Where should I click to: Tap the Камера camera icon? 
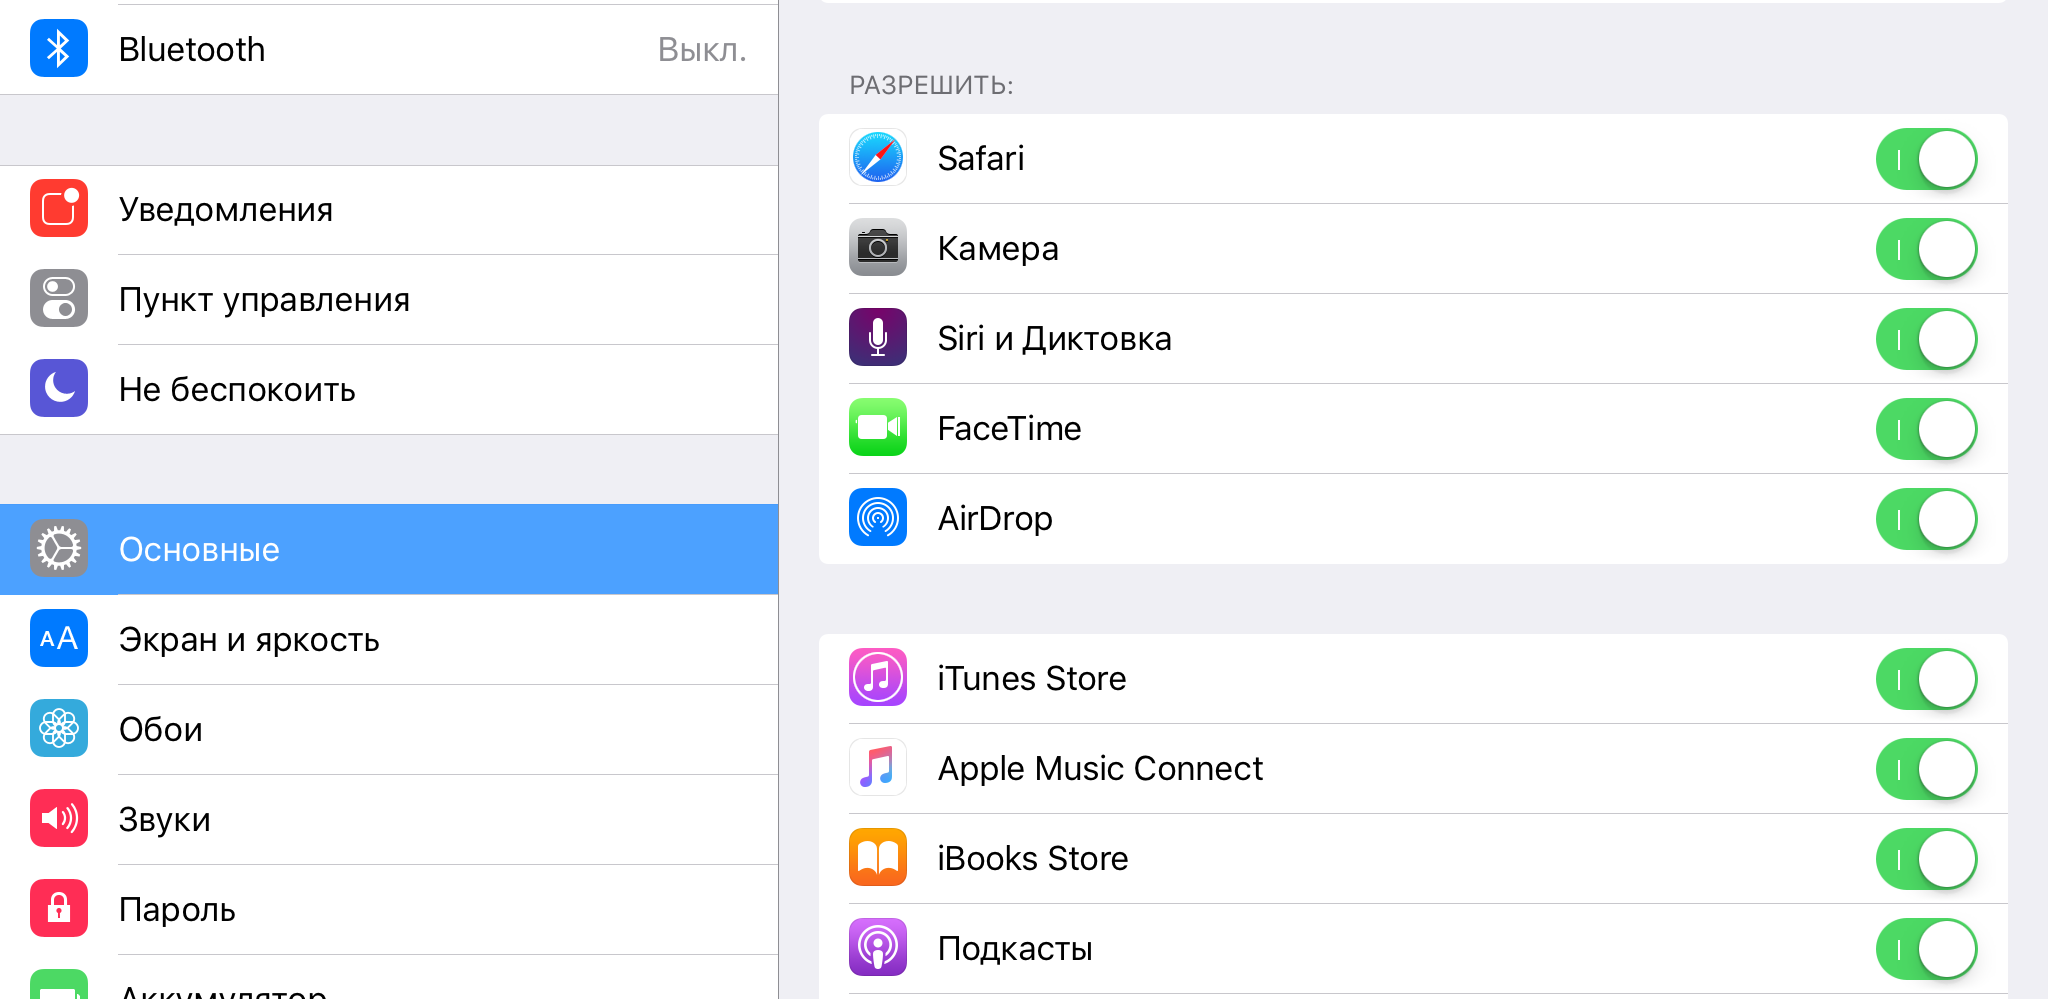pos(878,248)
